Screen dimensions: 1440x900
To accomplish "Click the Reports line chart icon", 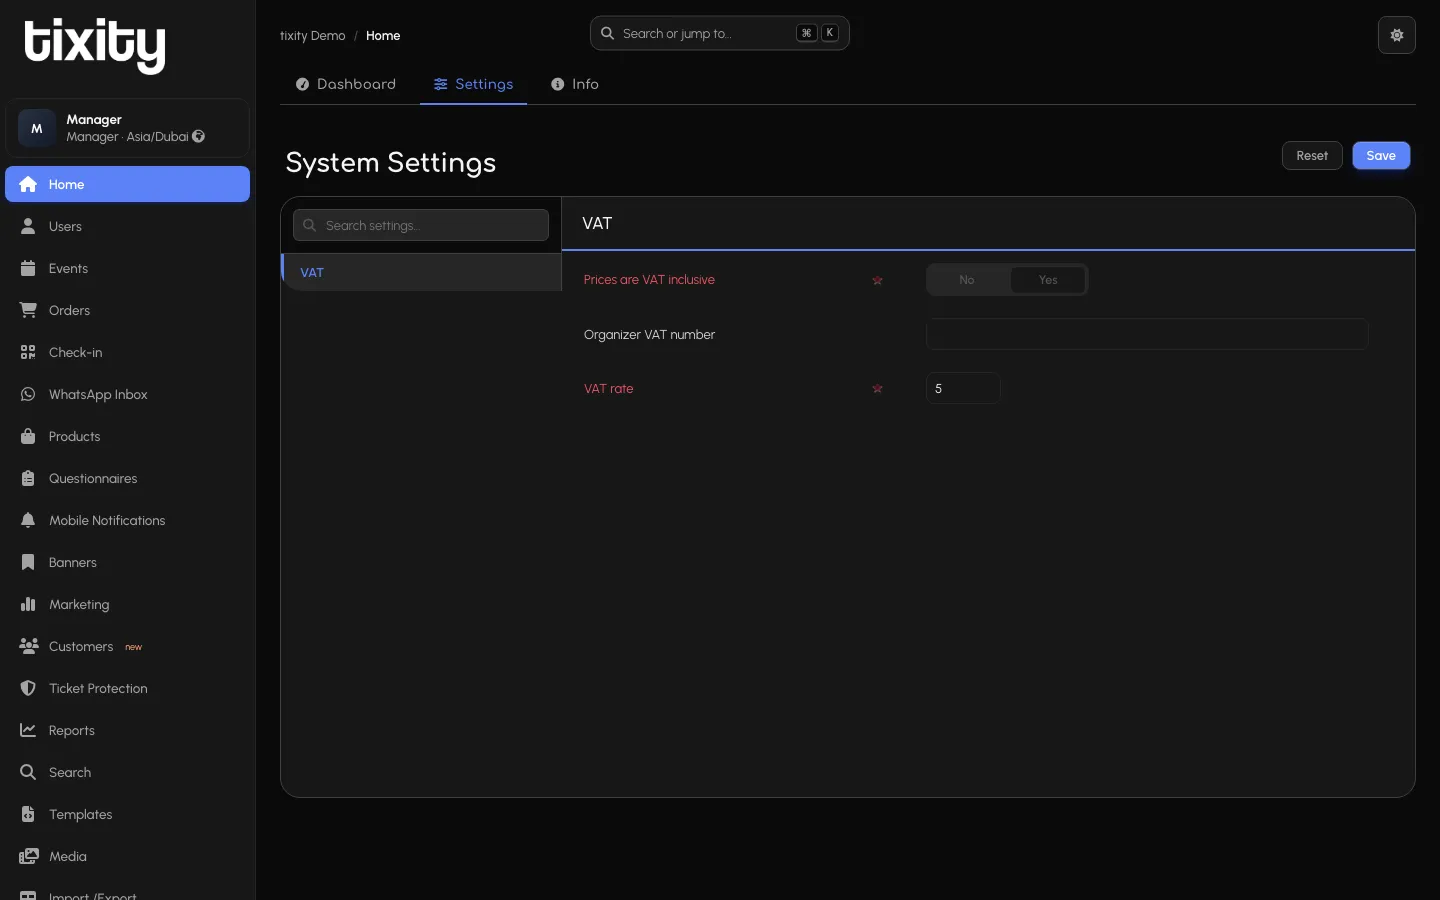I will [x=28, y=730].
